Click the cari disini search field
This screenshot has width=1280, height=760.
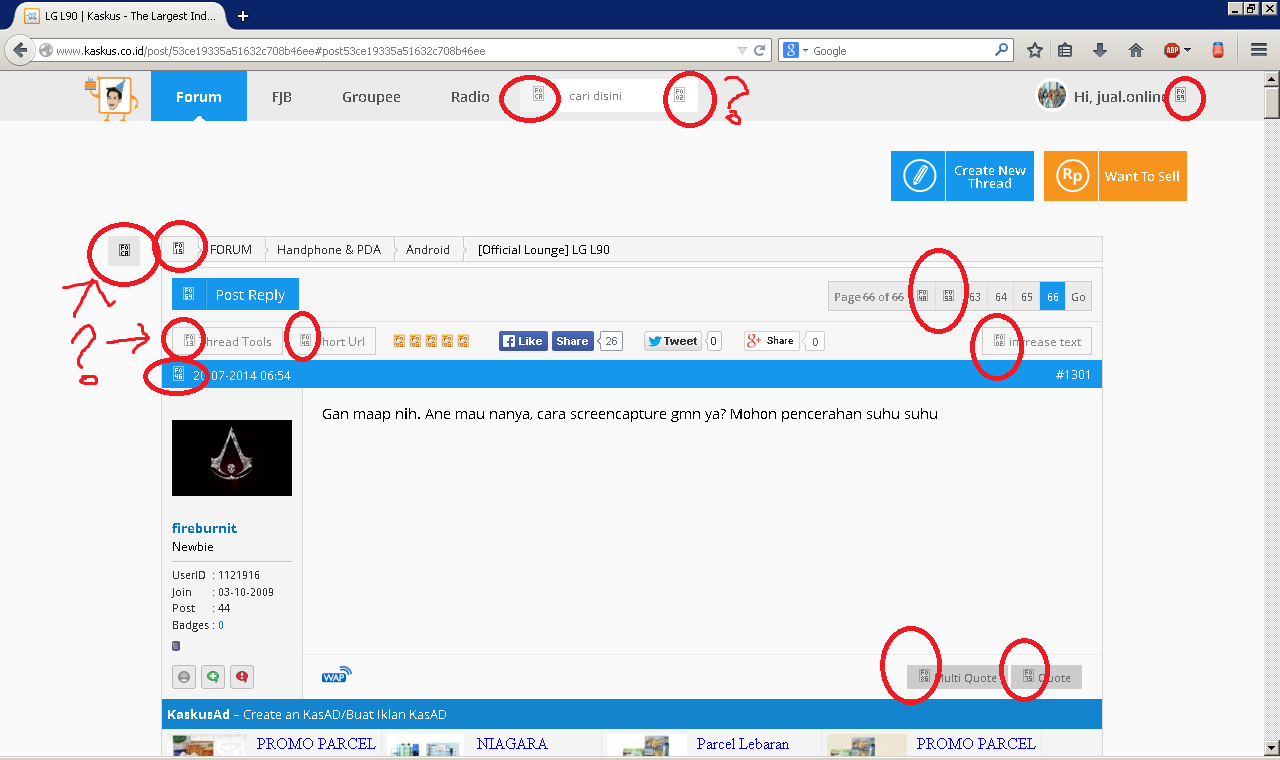click(610, 96)
